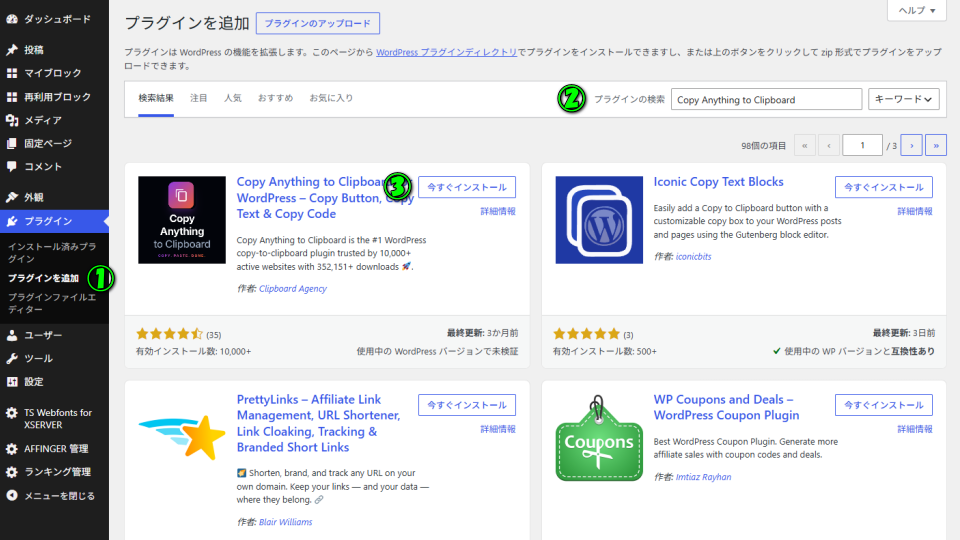Click the 最終更新: 3日前 text
The height and width of the screenshot is (540, 960).
pos(904,333)
